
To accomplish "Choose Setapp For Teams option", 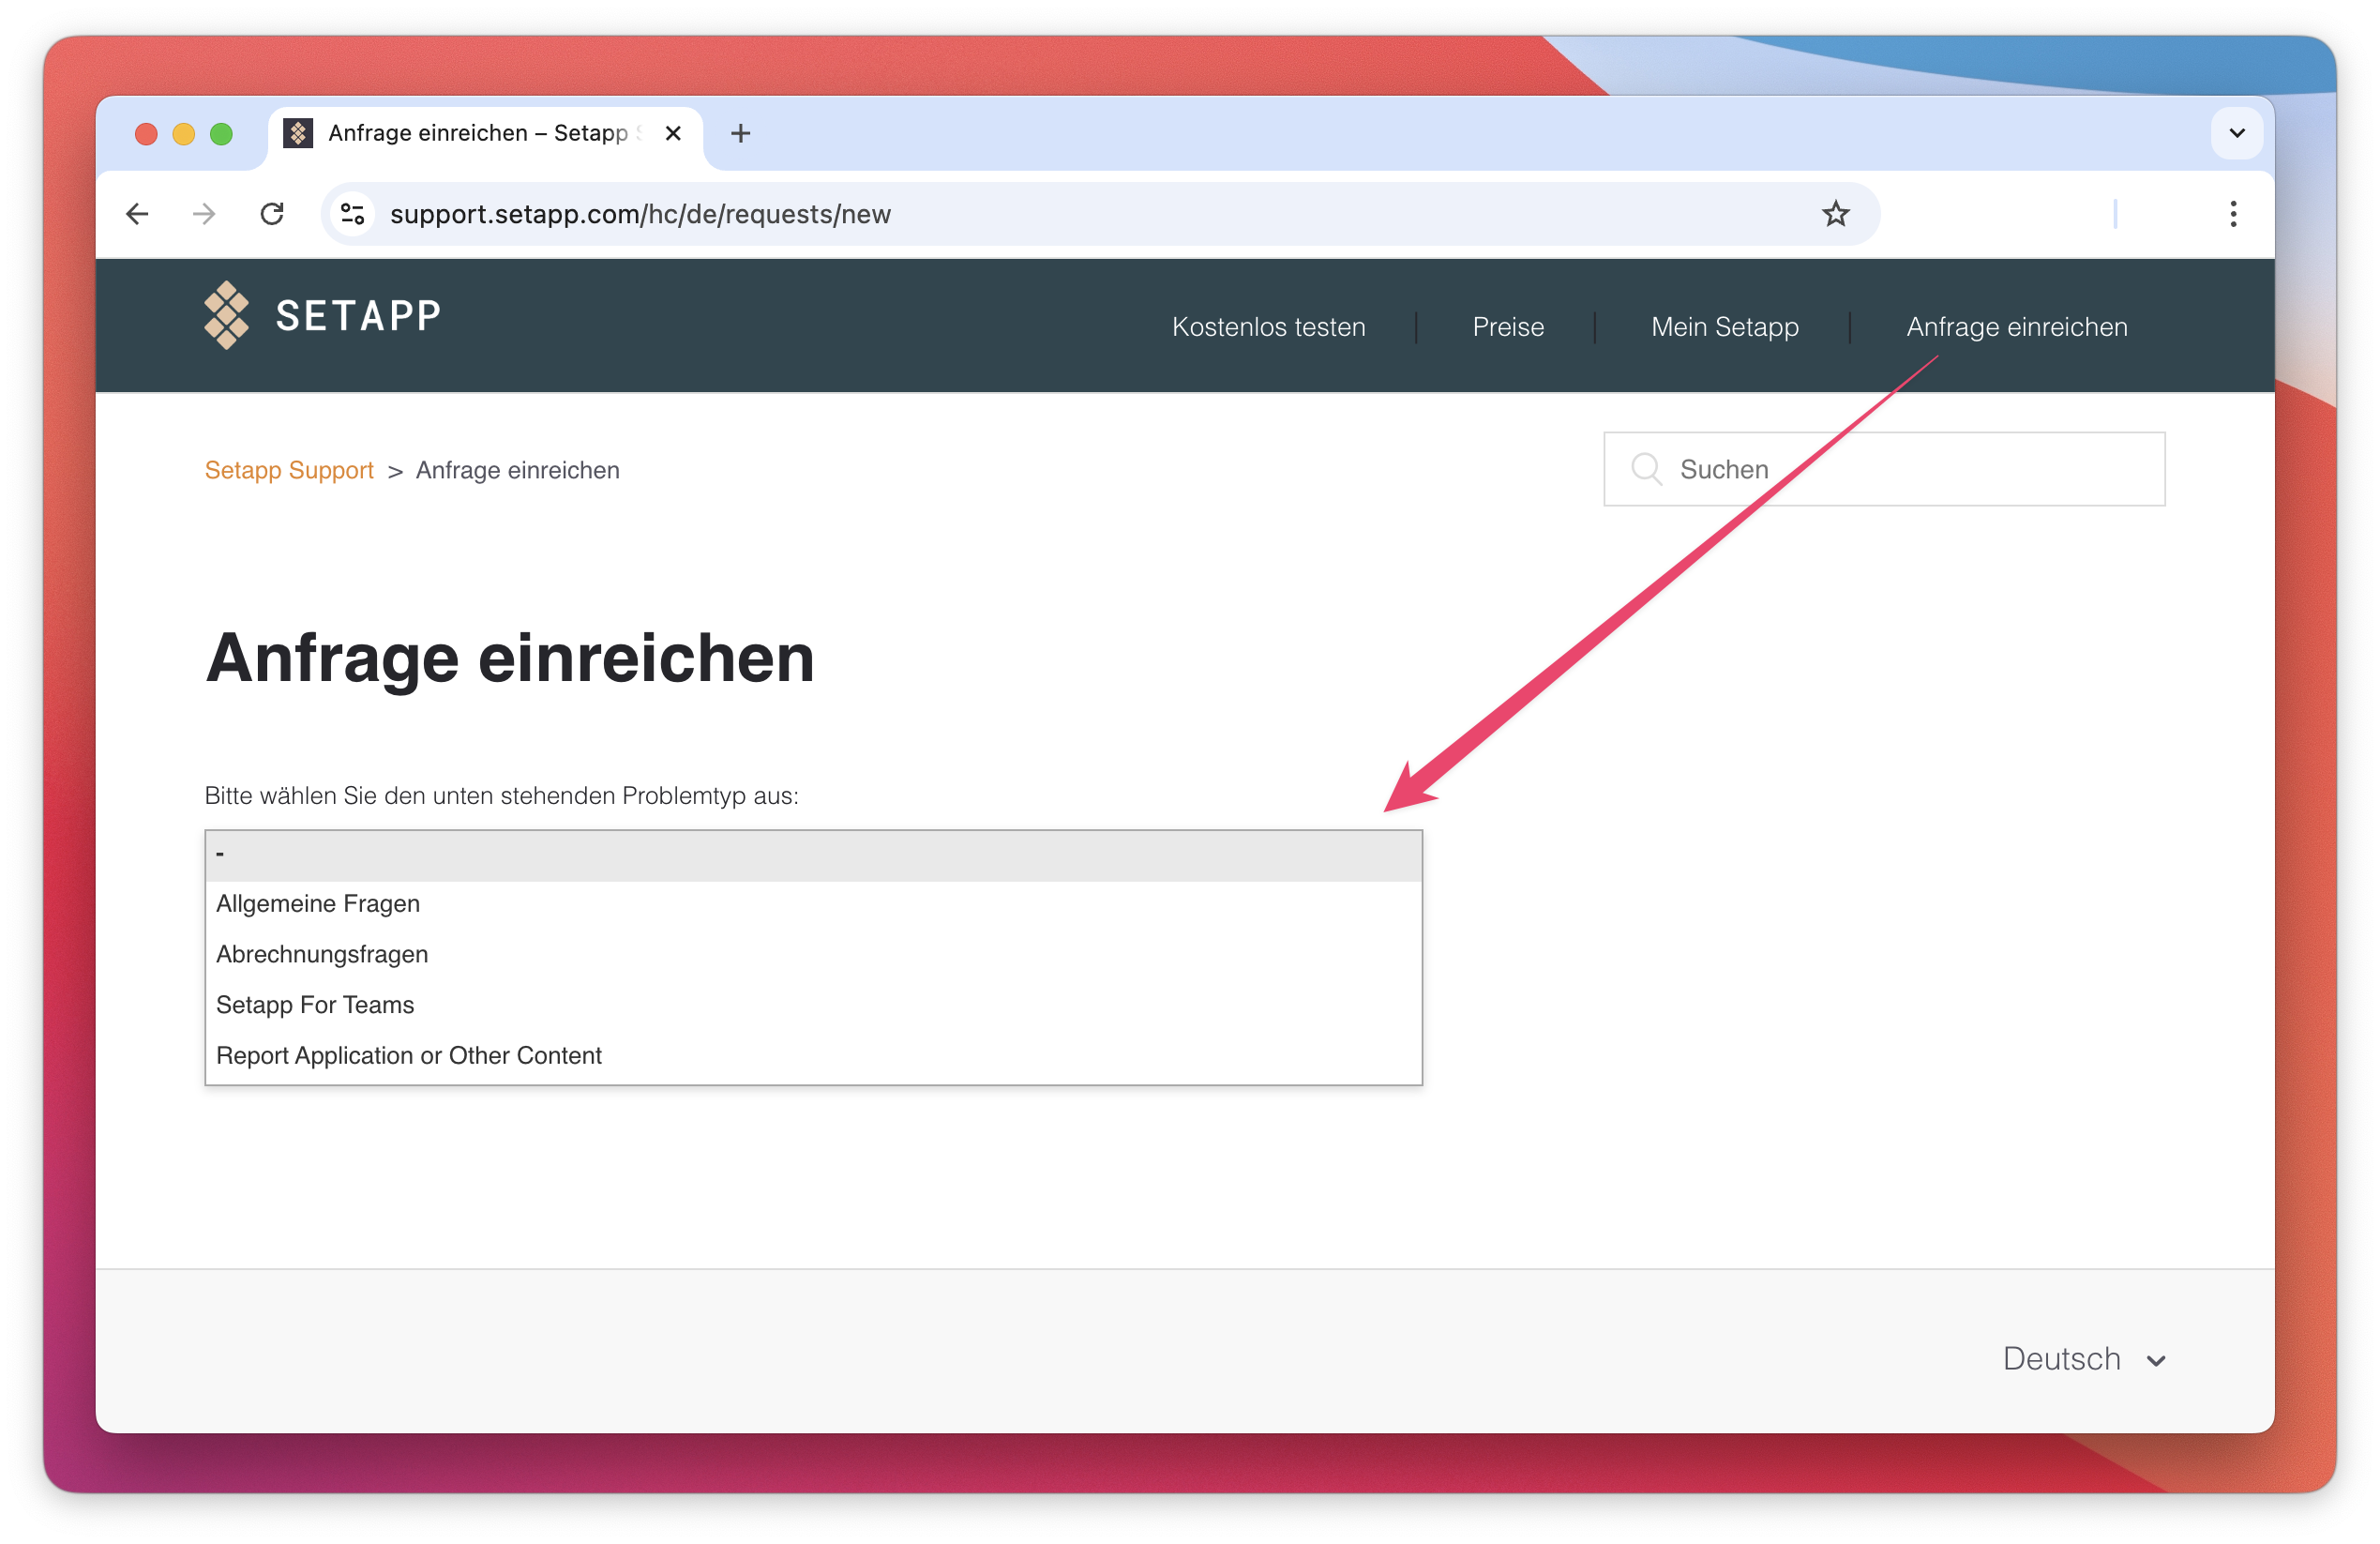I will (x=813, y=1005).
